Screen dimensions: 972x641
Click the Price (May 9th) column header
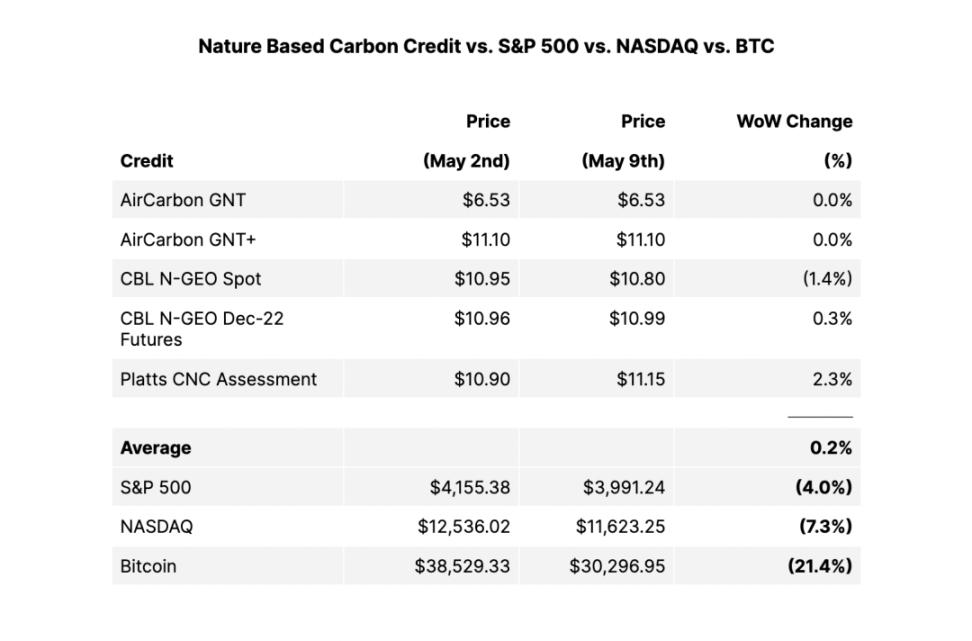(623, 141)
